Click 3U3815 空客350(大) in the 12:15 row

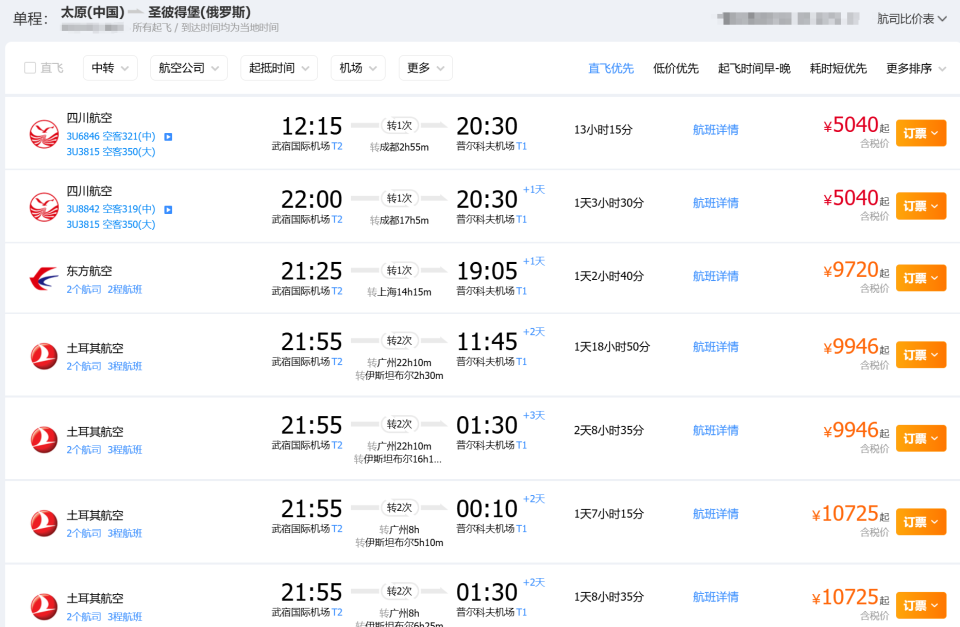pyautogui.click(x=111, y=151)
